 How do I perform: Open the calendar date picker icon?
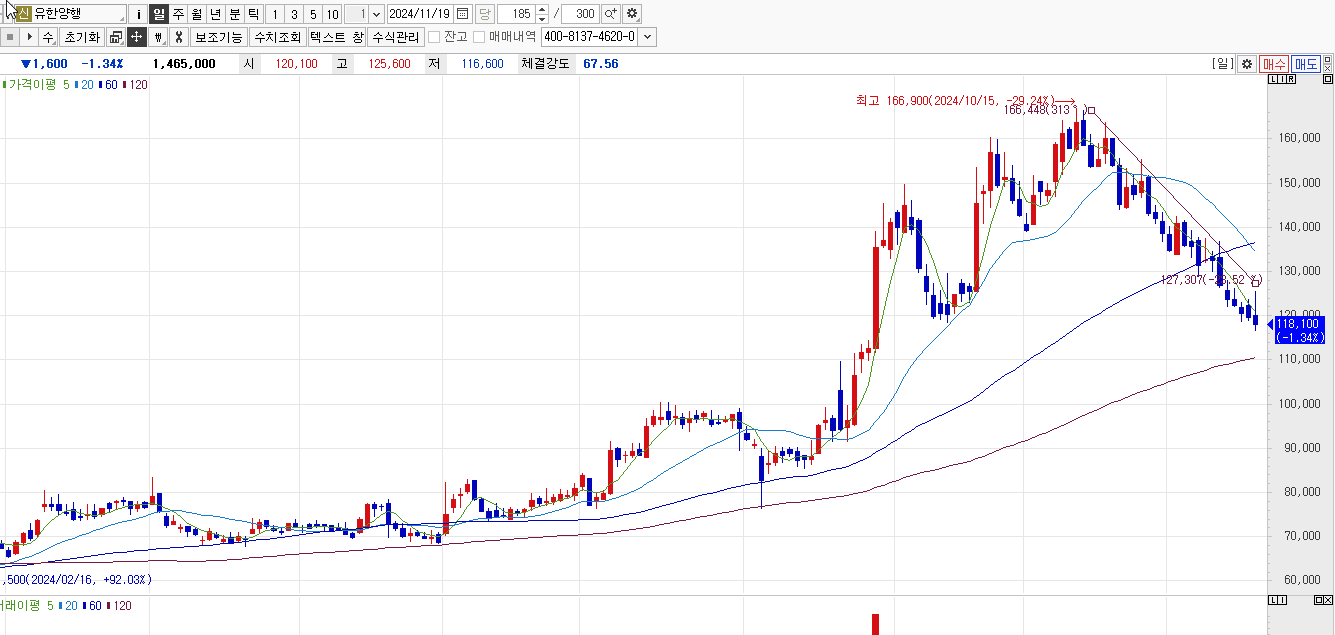(x=462, y=14)
